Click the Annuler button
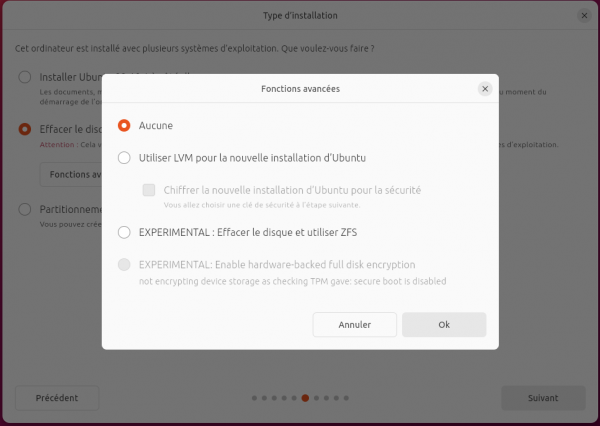This screenshot has height=426, width=600. click(x=355, y=325)
